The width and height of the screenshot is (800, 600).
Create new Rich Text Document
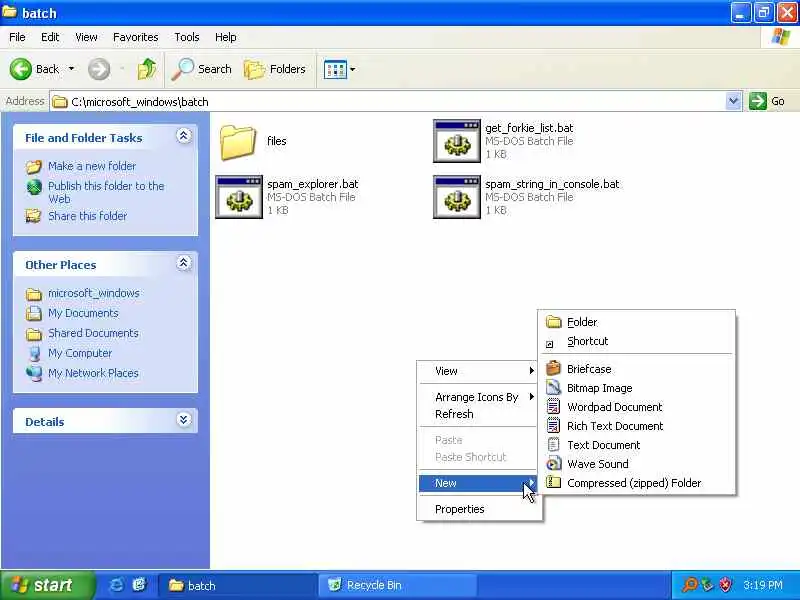click(x=637, y=426)
